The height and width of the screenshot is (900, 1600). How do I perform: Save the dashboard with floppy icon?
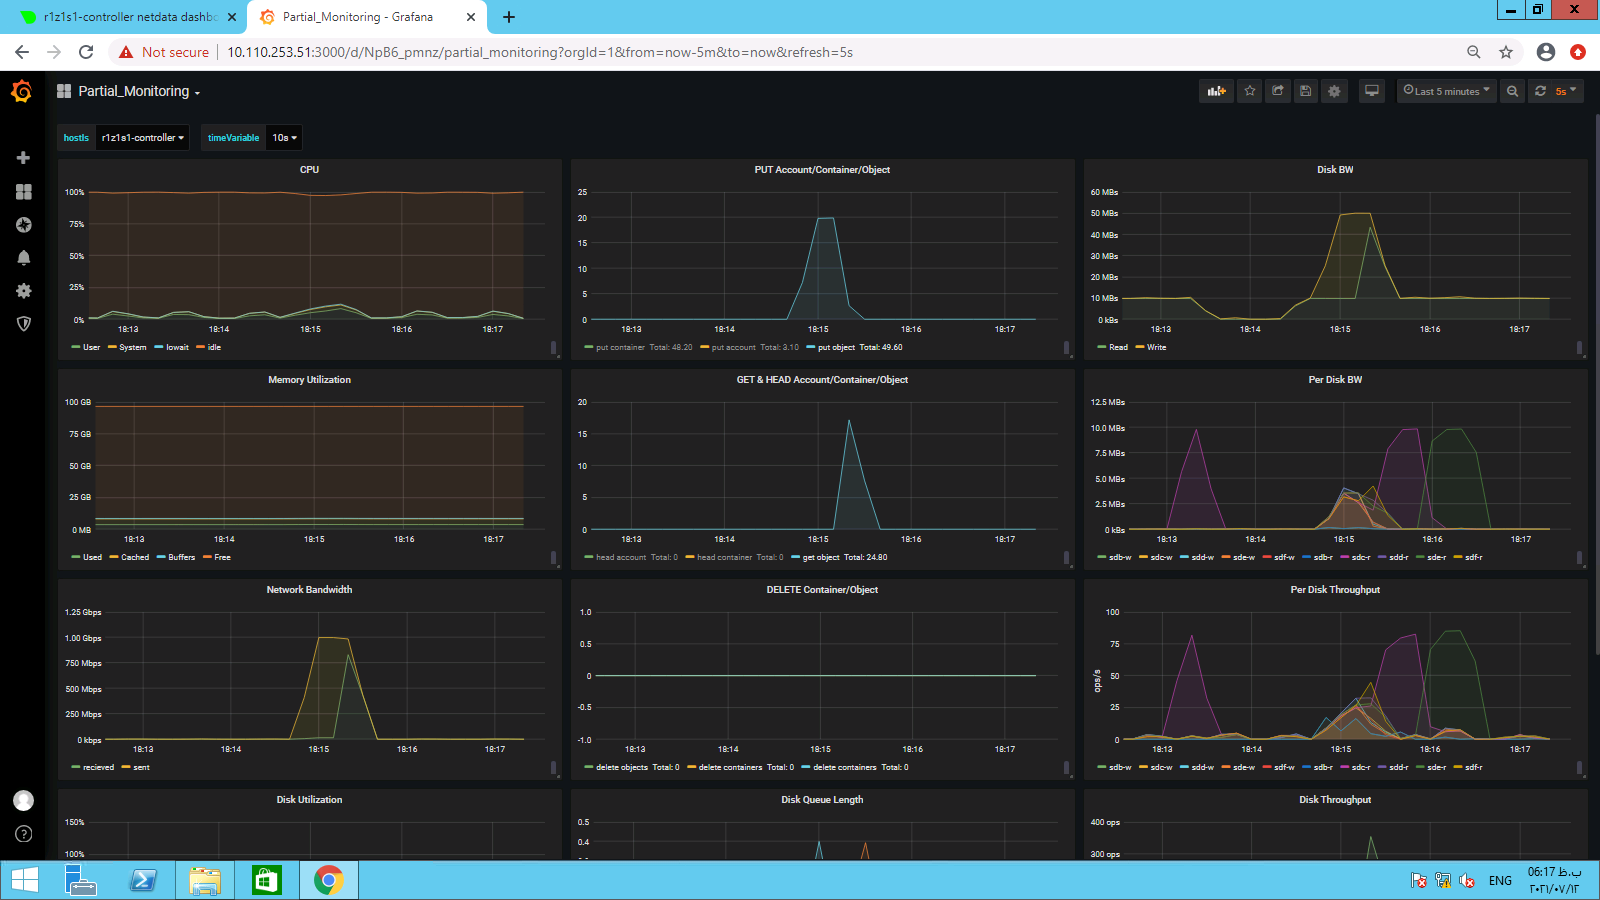tap(1305, 91)
